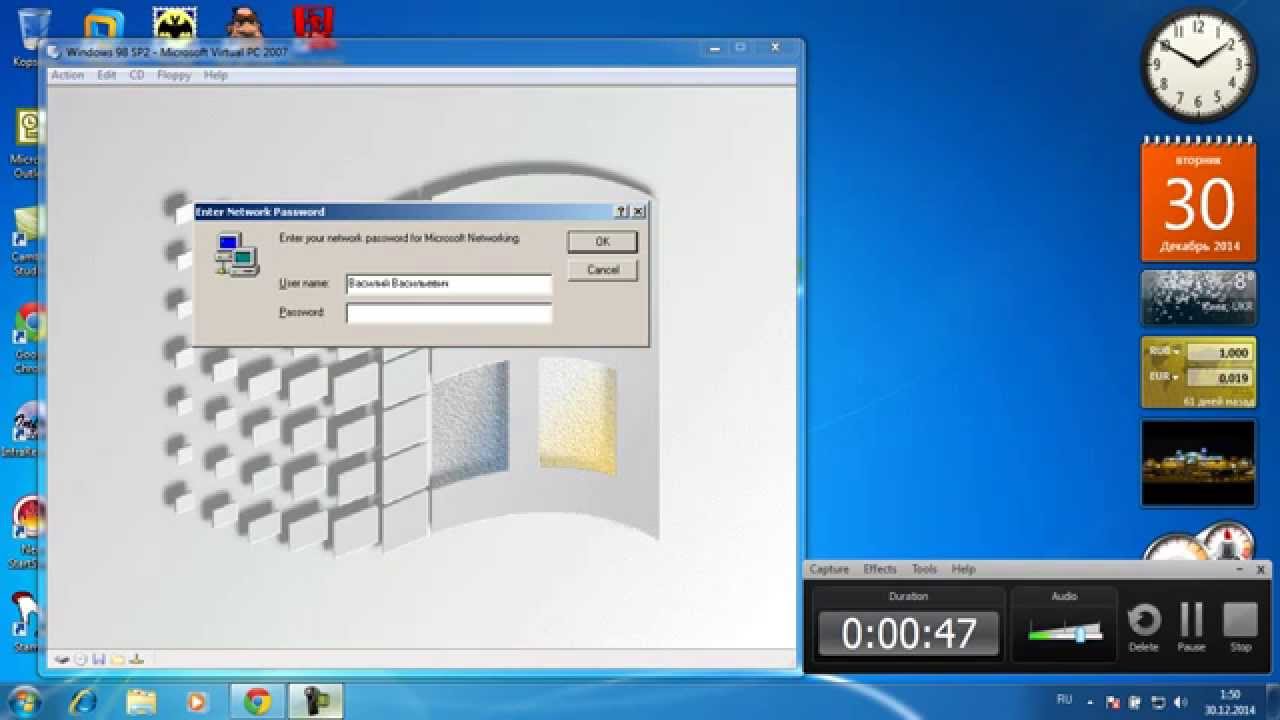Click the floppy disk icon in Virtual PC status bar

99,659
